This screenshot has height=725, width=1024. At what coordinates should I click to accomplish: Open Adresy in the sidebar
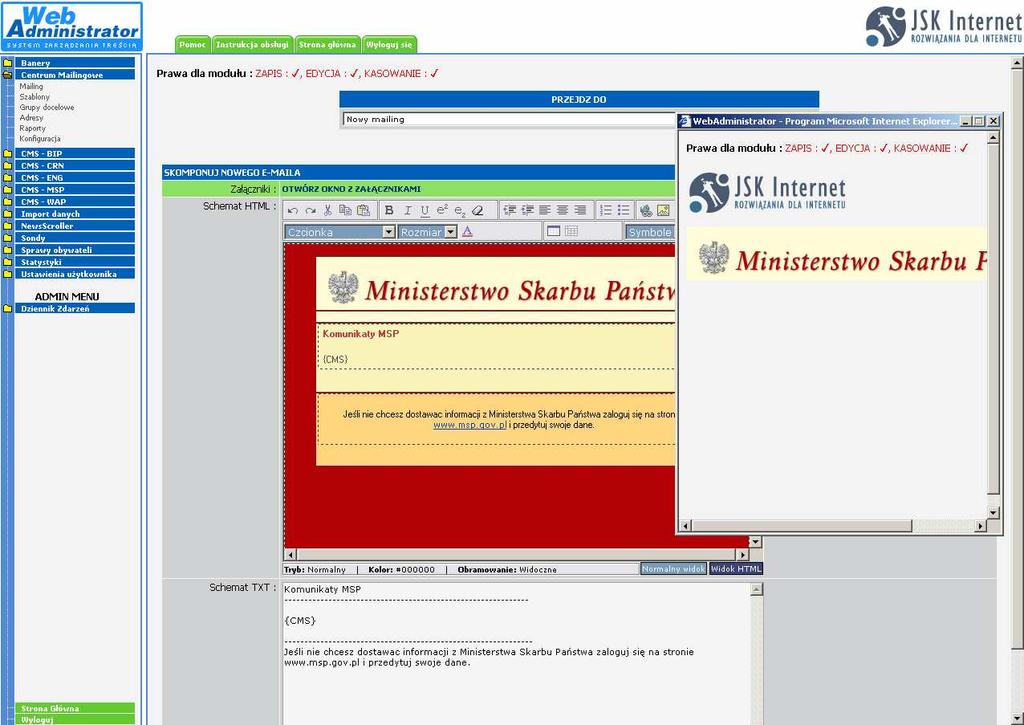(31, 118)
